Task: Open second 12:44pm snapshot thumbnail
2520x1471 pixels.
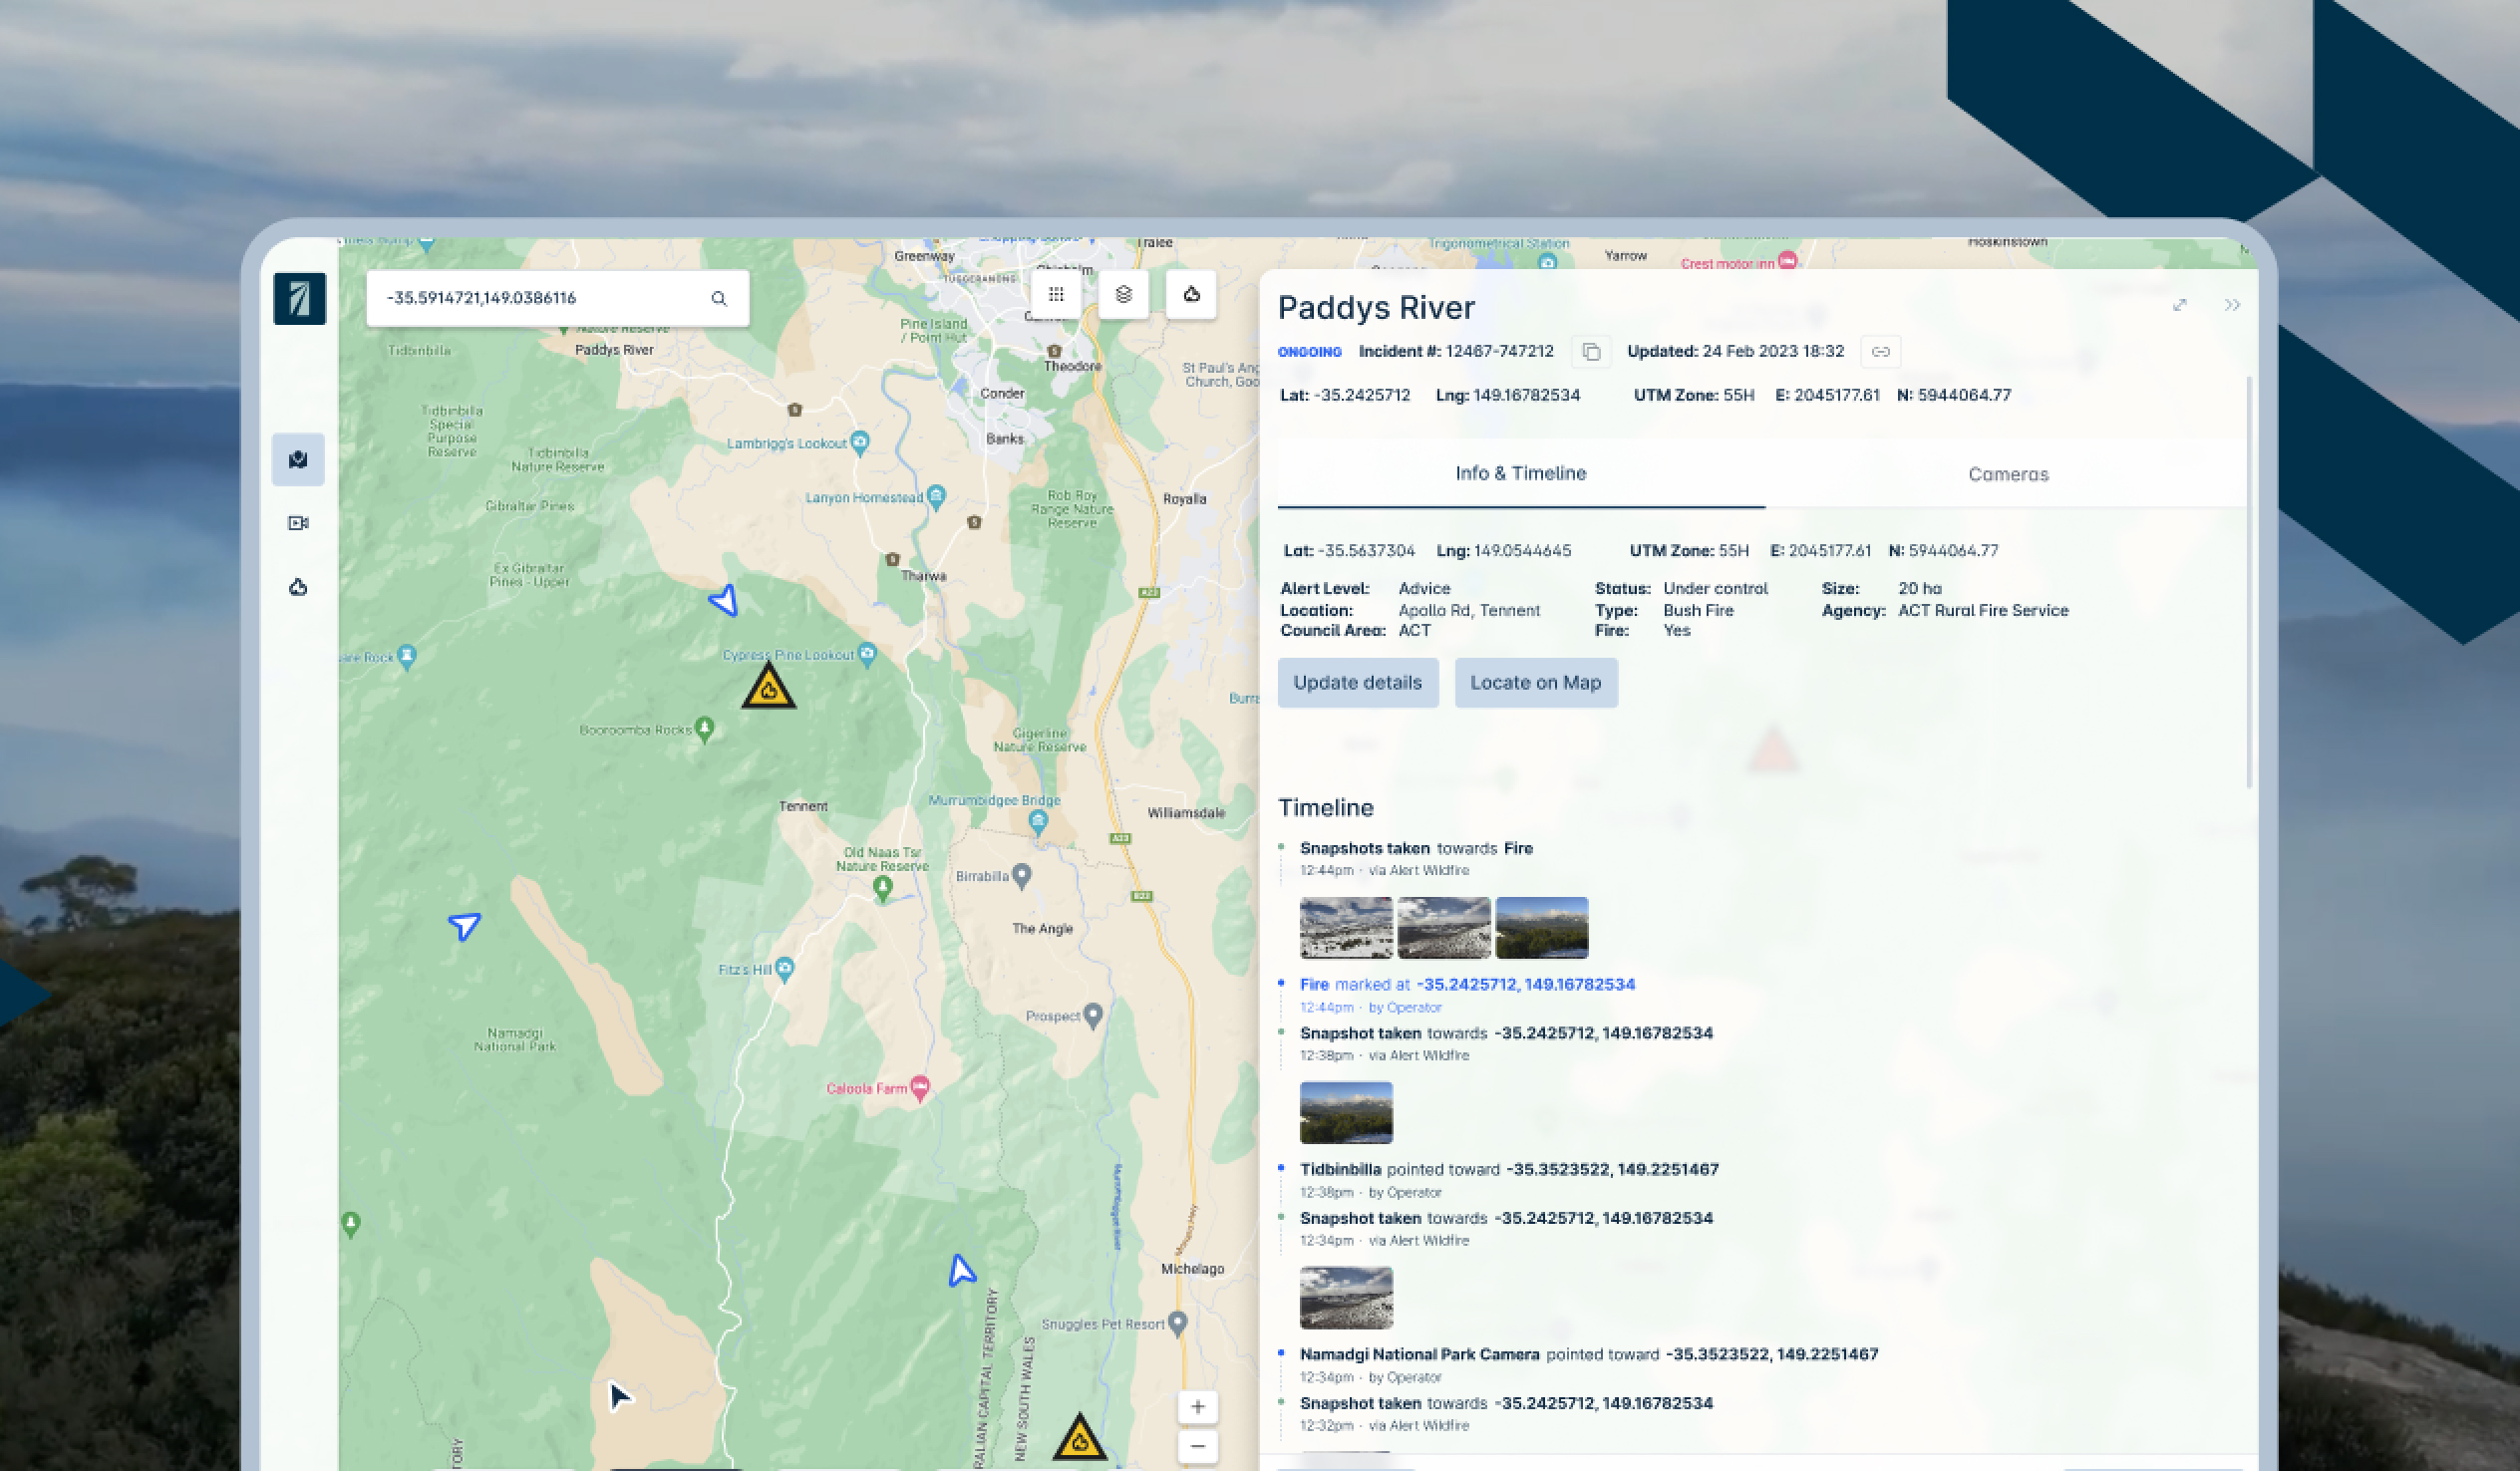Action: coord(1444,928)
